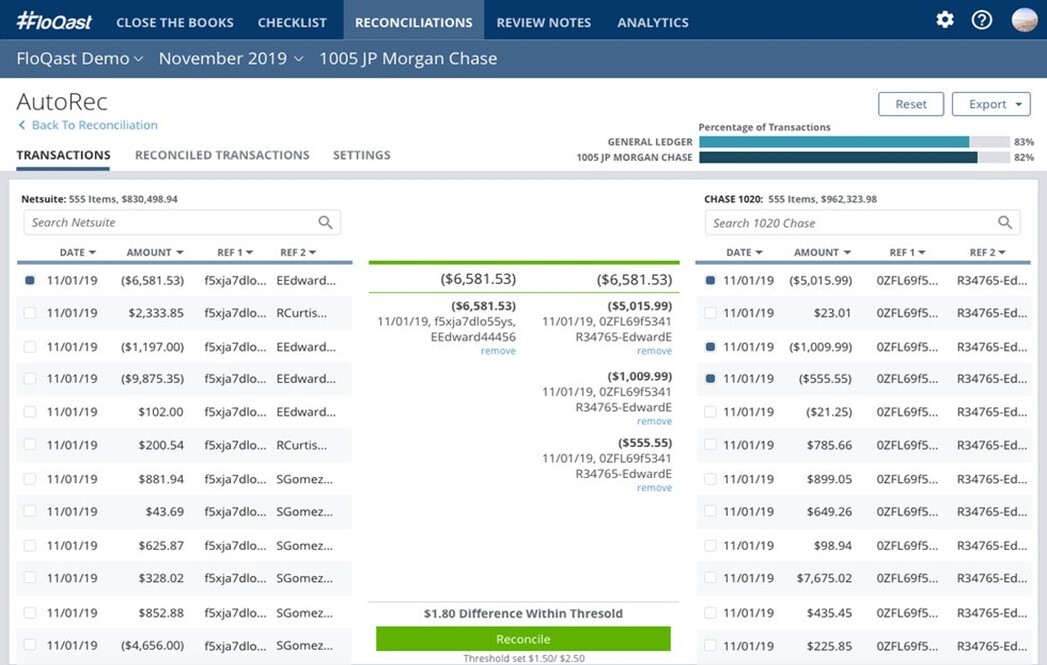
Task: Open the November 2019 period dropdown
Action: (x=229, y=58)
